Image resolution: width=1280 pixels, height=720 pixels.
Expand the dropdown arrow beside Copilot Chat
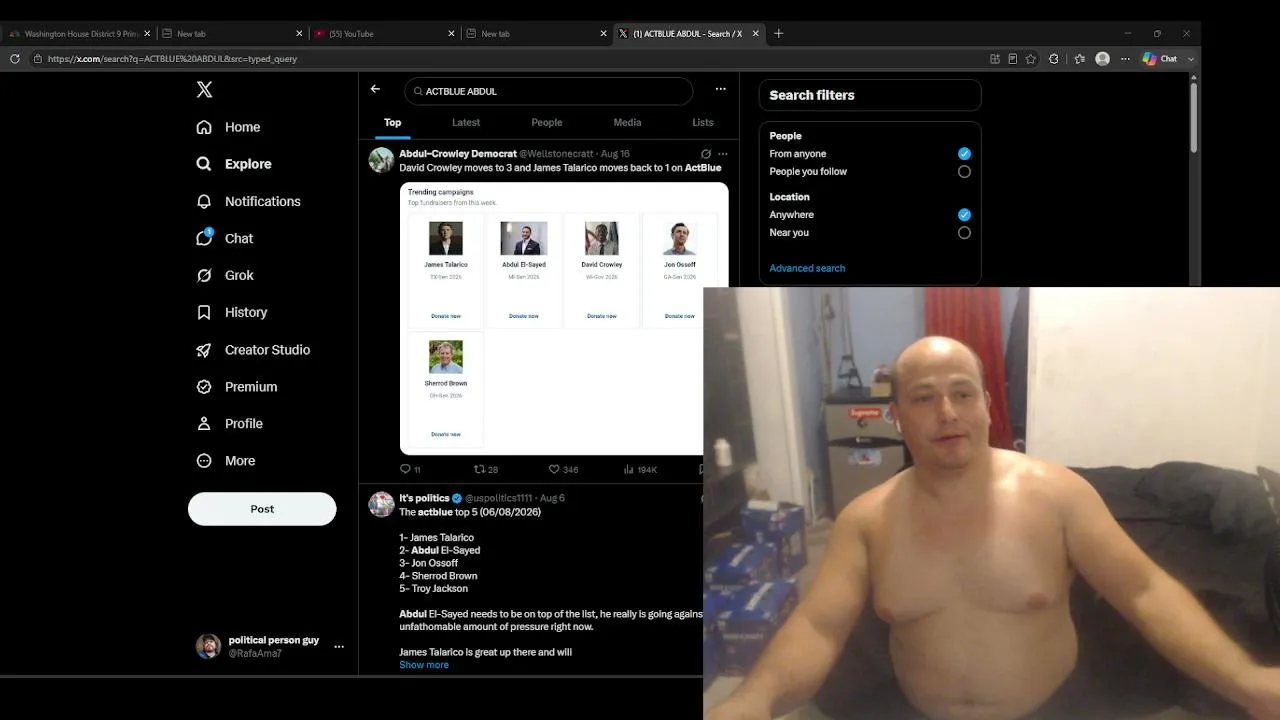click(1191, 59)
